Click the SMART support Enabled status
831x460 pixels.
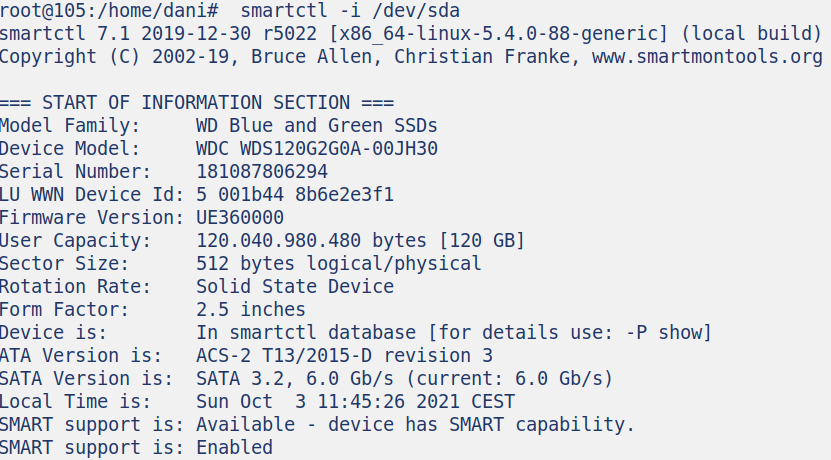[234, 448]
